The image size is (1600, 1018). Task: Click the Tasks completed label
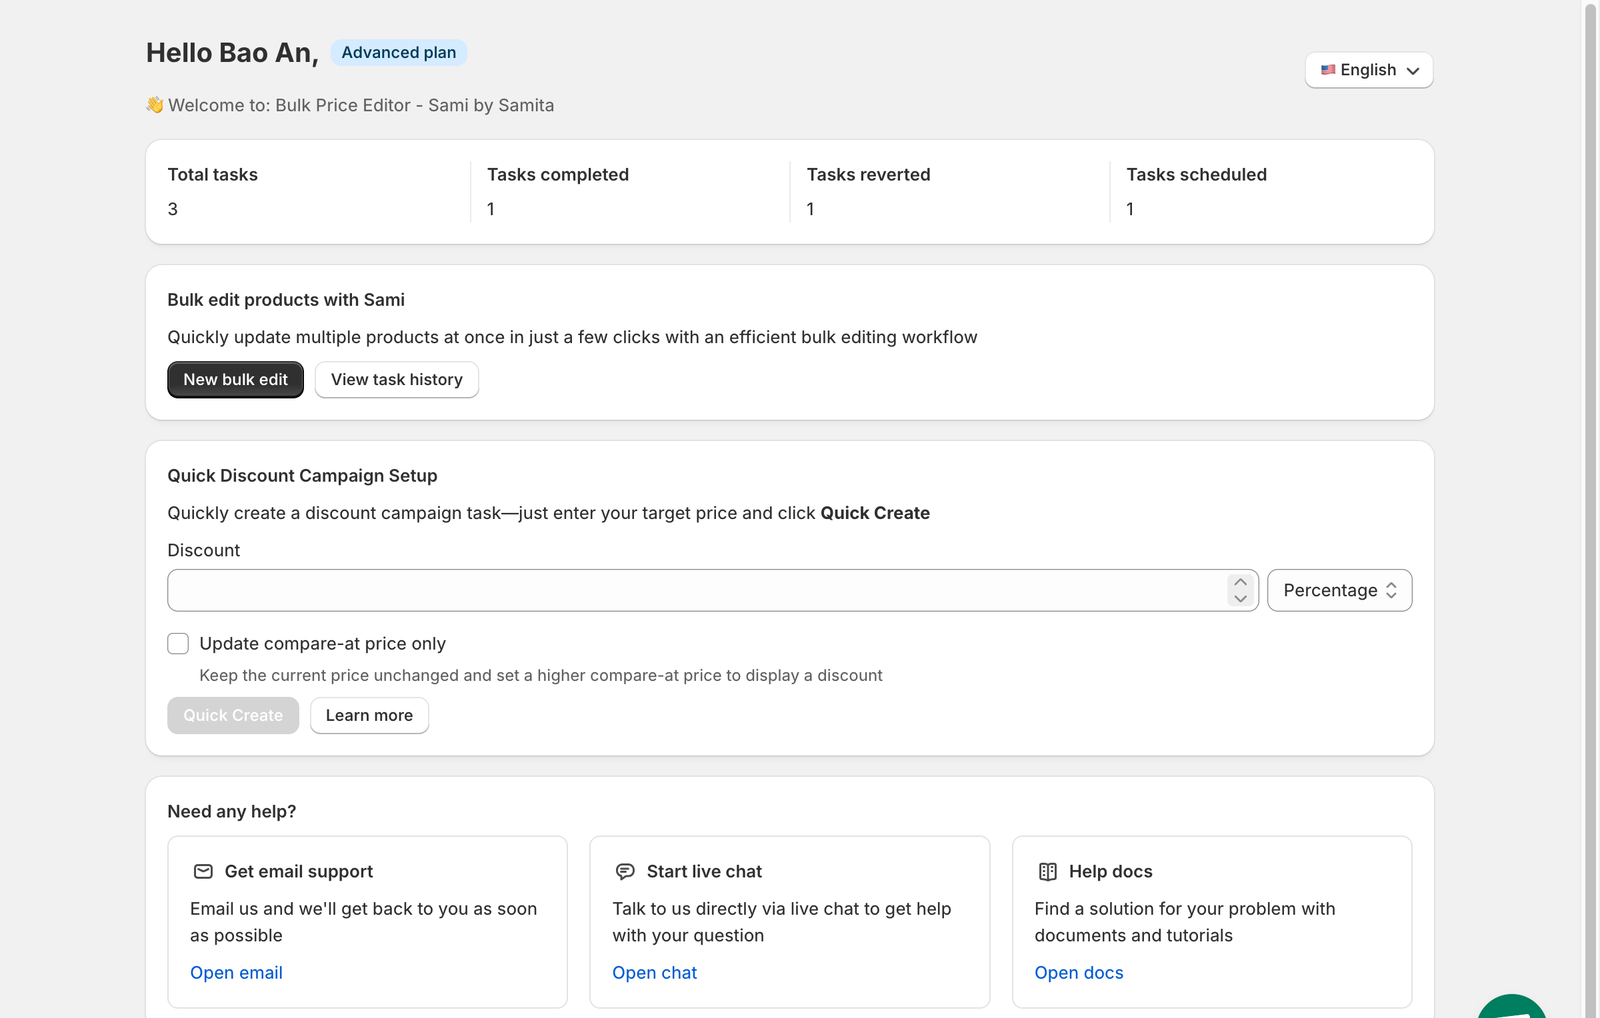click(558, 175)
